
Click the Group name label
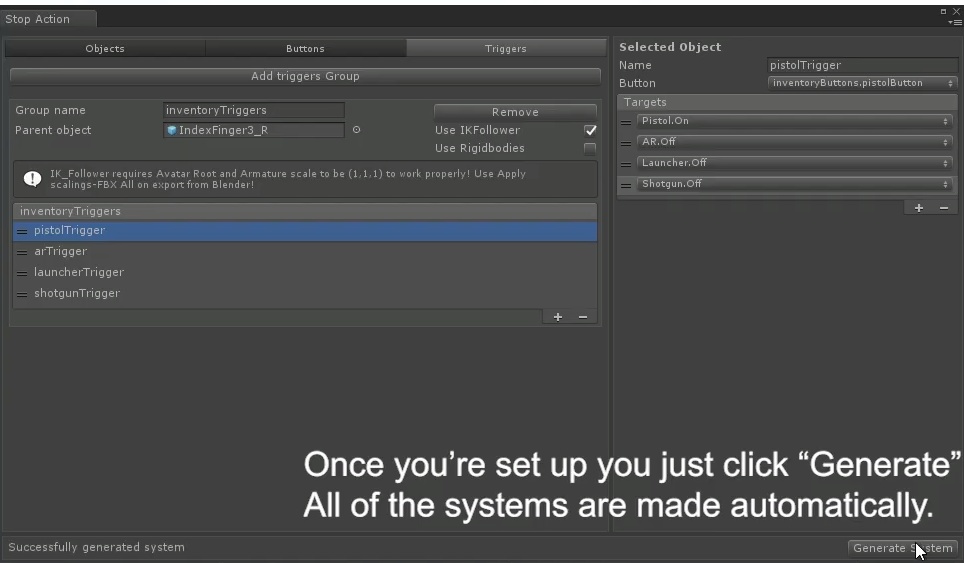[x=50, y=110]
